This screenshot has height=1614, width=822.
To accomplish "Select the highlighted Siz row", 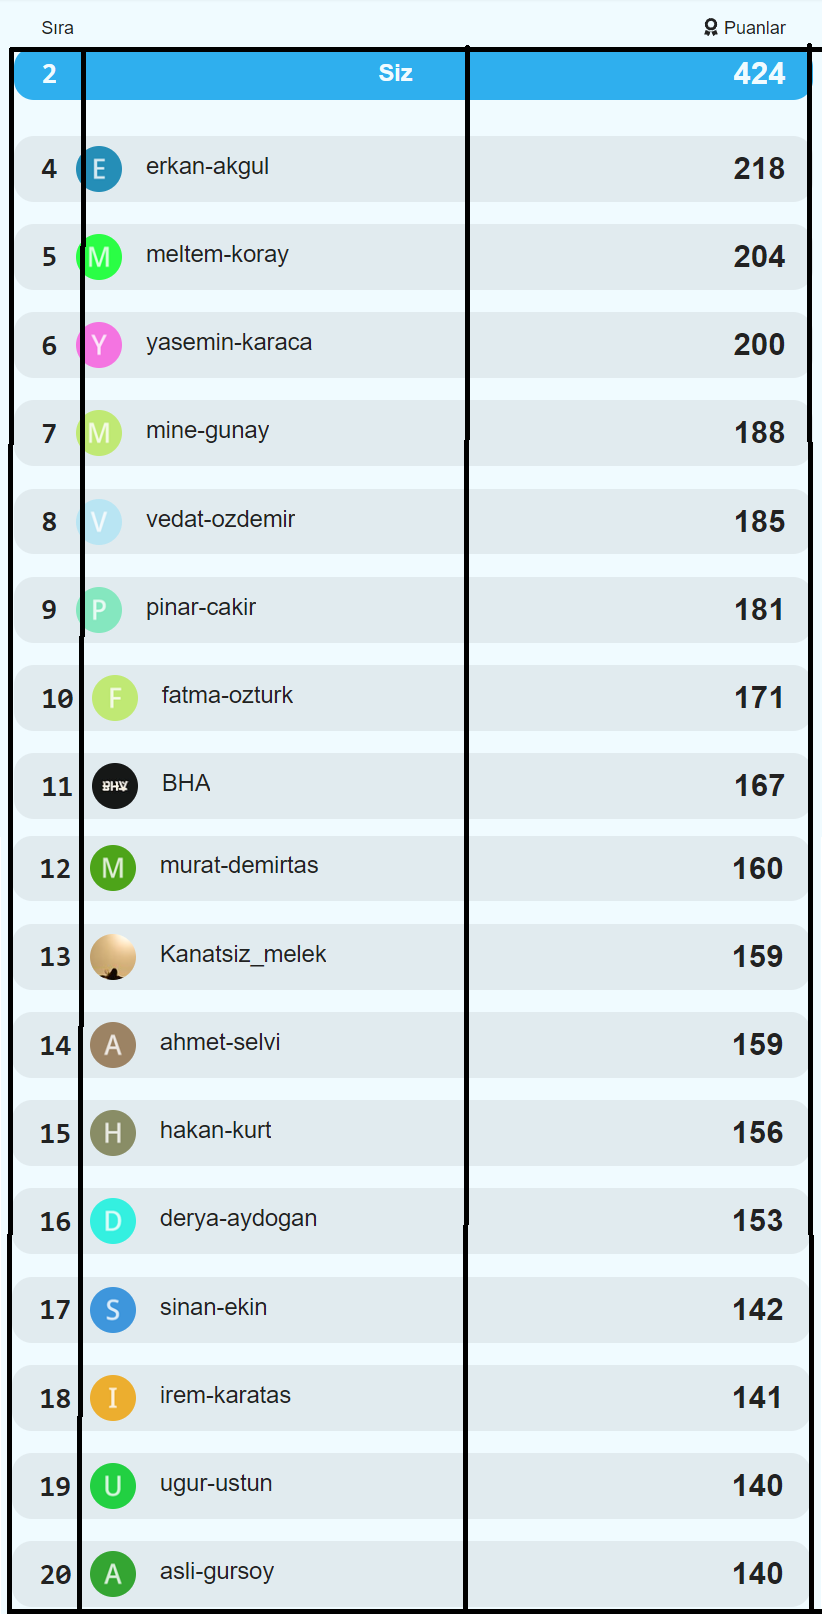I will pos(412,74).
